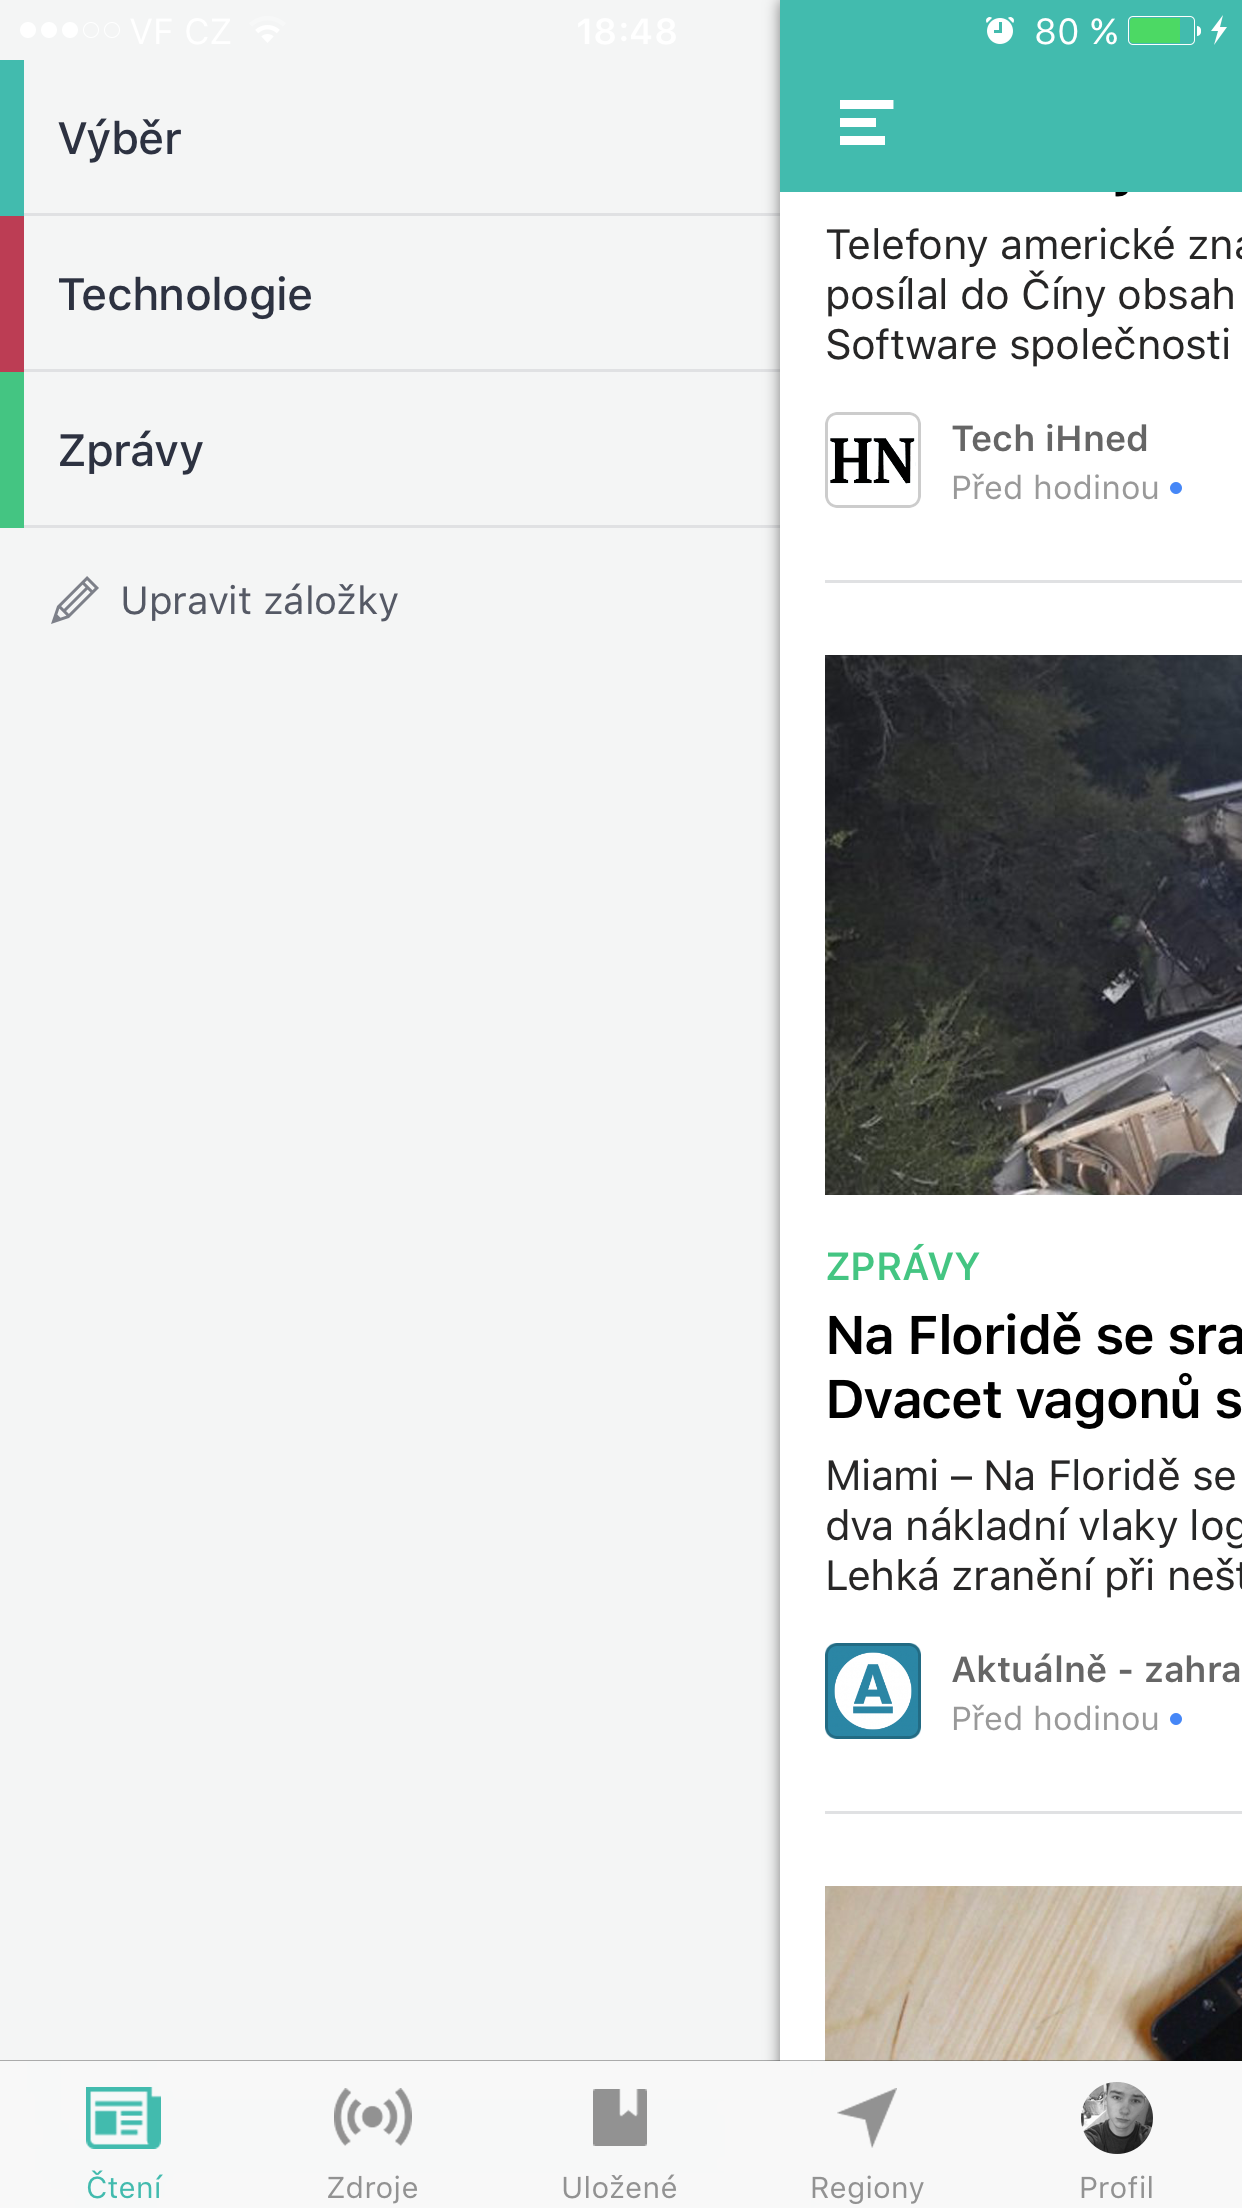1242x2208 pixels.
Task: Open the Tech iHned source name
Action: click(1050, 439)
